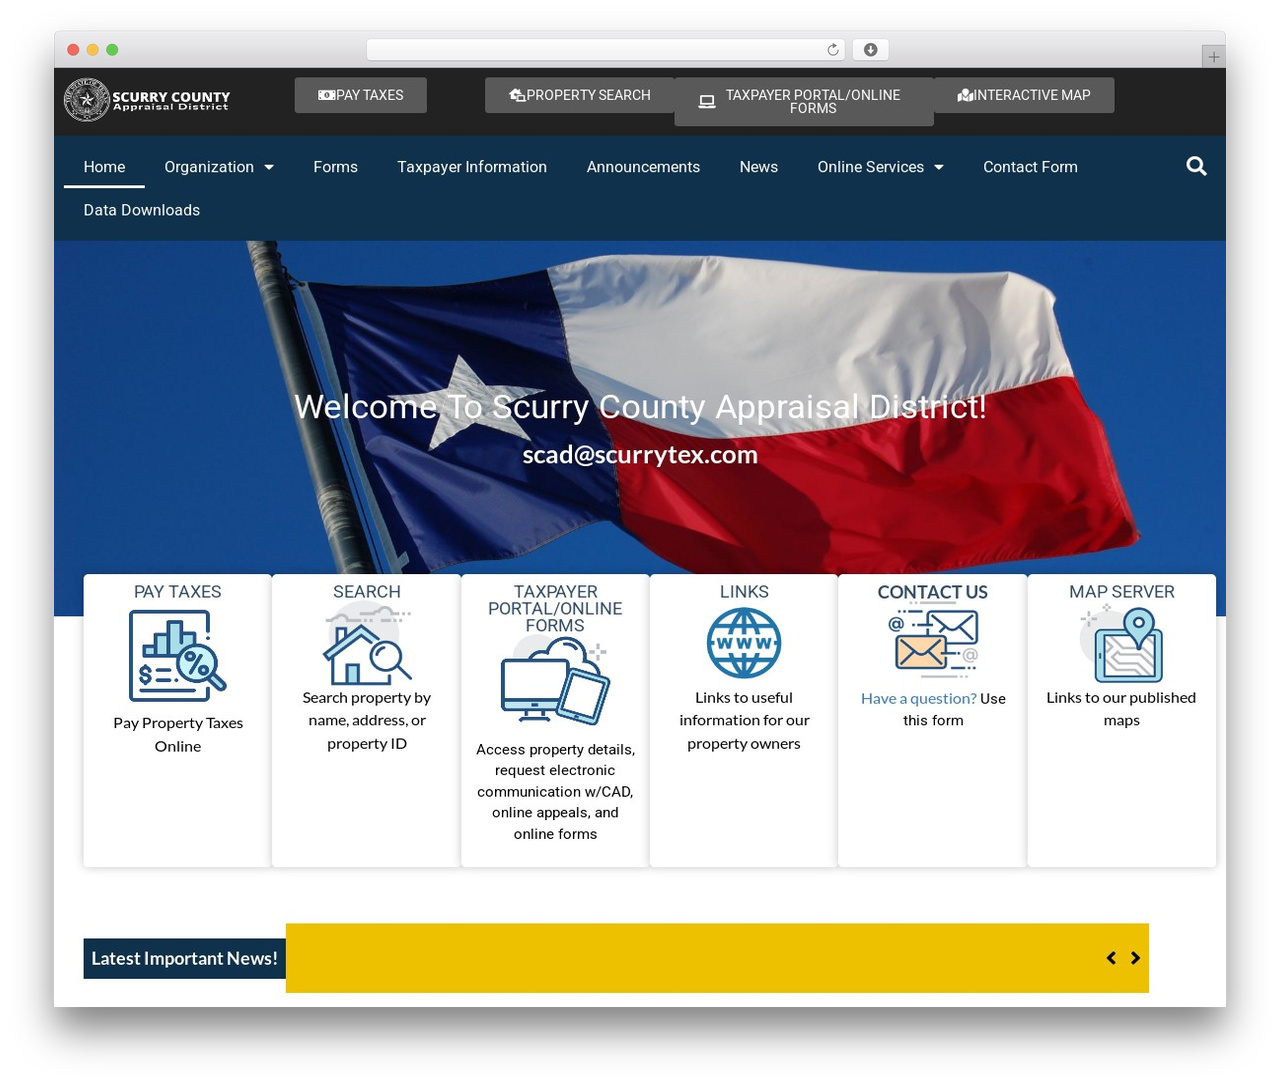Expand the Online Services dropdown menu
The height and width of the screenshot is (1084, 1280).
click(x=880, y=167)
